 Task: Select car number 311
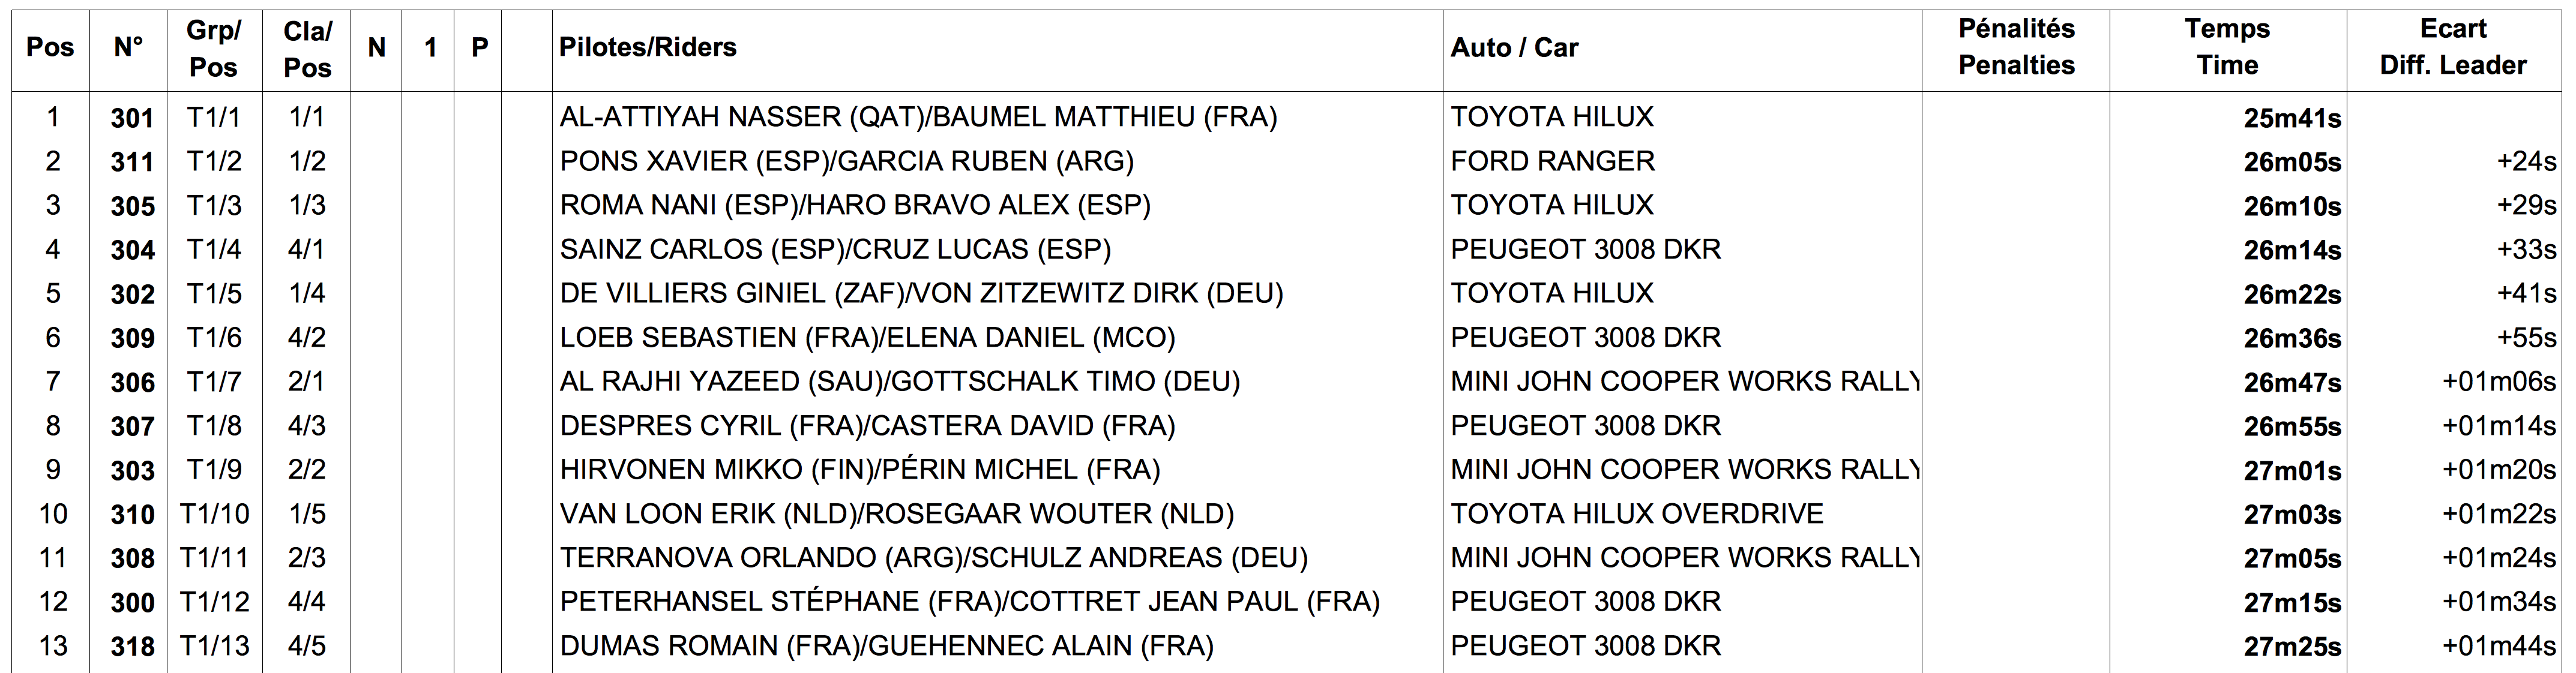coord(132,162)
